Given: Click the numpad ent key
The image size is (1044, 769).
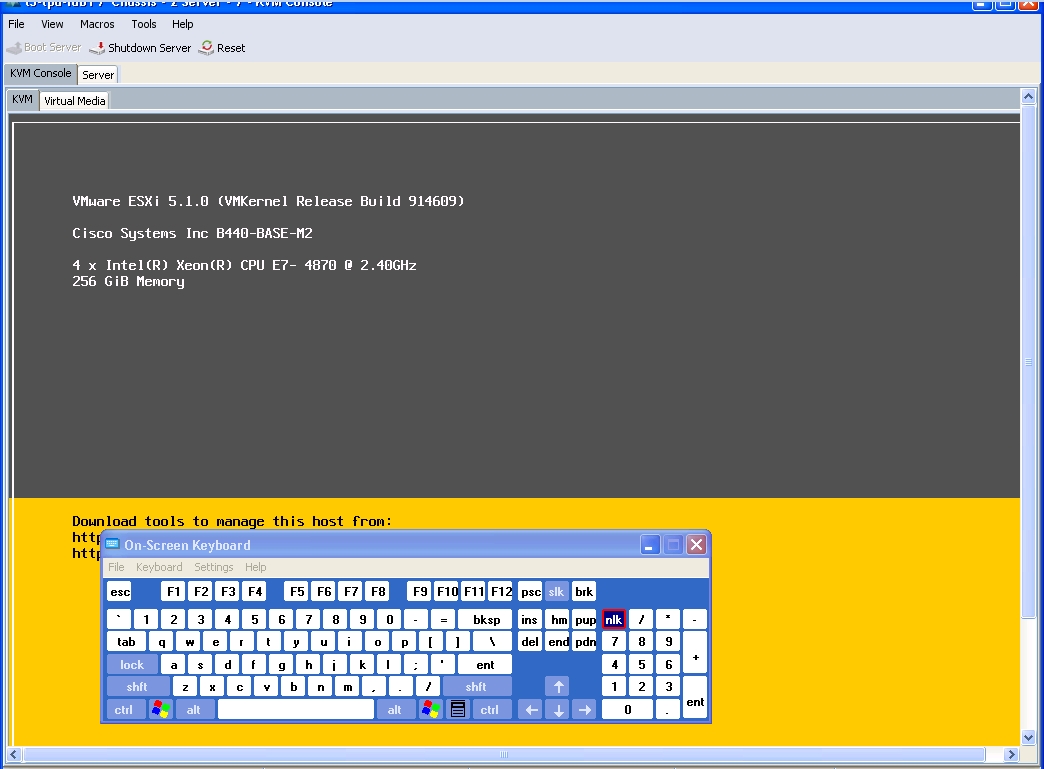Looking at the screenshot, I should pyautogui.click(x=695, y=698).
